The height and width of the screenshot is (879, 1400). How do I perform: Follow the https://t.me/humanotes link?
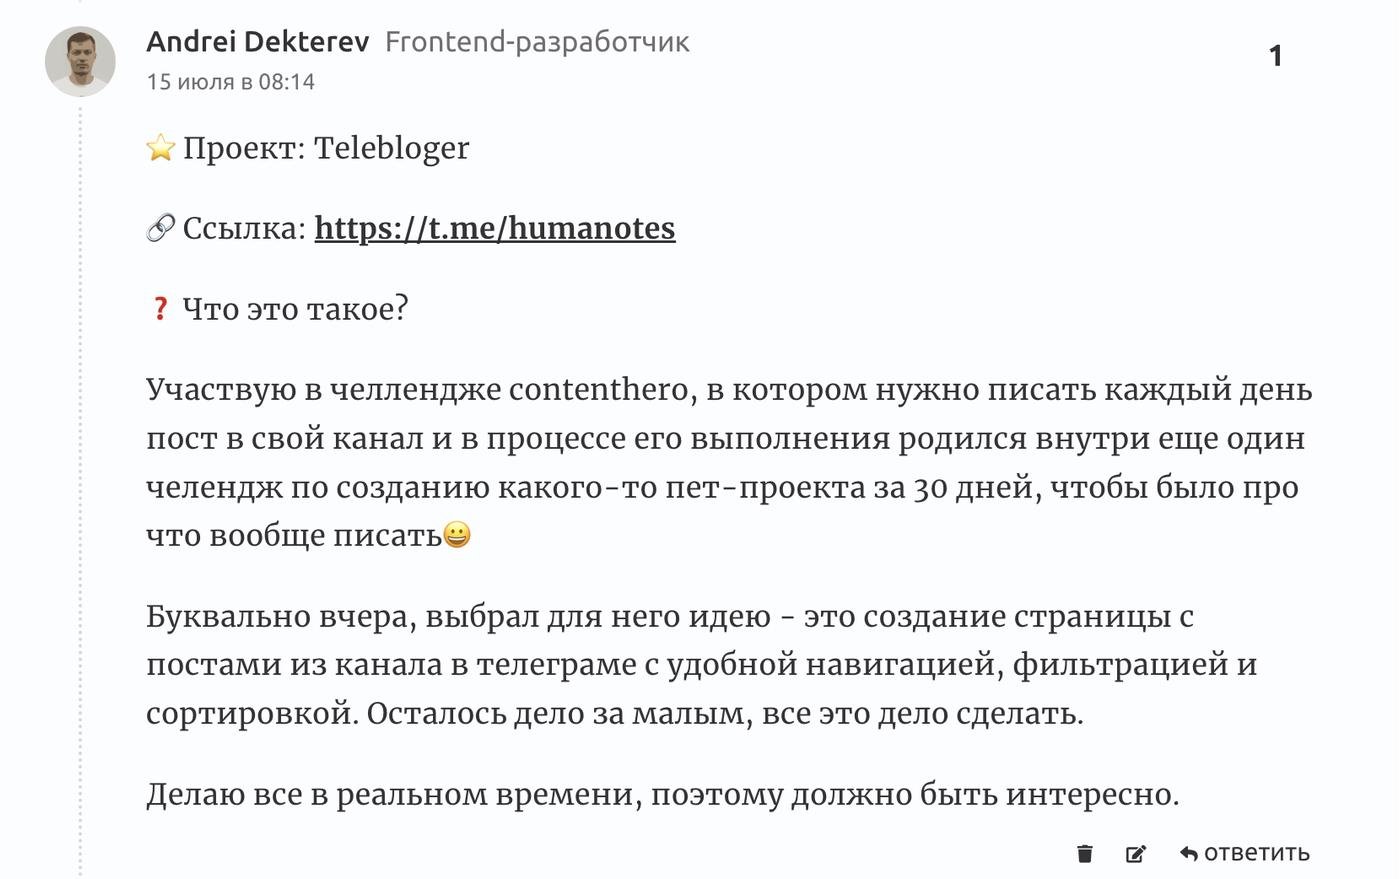pyautogui.click(x=495, y=228)
